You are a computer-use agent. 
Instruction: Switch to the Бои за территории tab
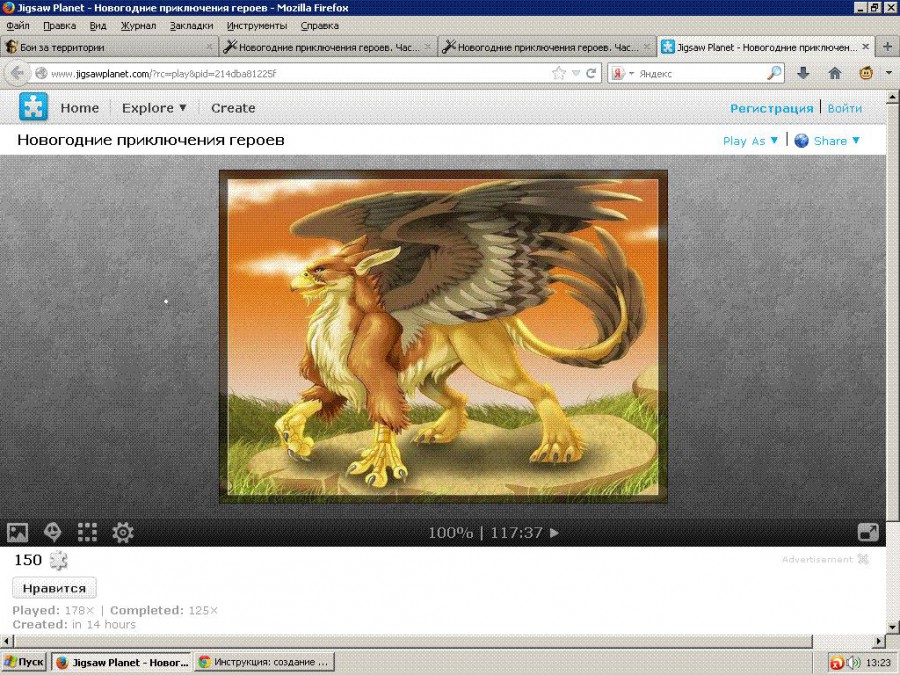pos(105,47)
